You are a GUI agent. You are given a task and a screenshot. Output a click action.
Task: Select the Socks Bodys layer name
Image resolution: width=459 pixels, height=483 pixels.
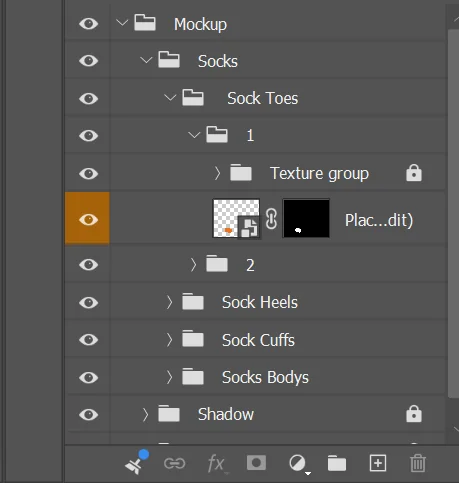[x=265, y=378]
